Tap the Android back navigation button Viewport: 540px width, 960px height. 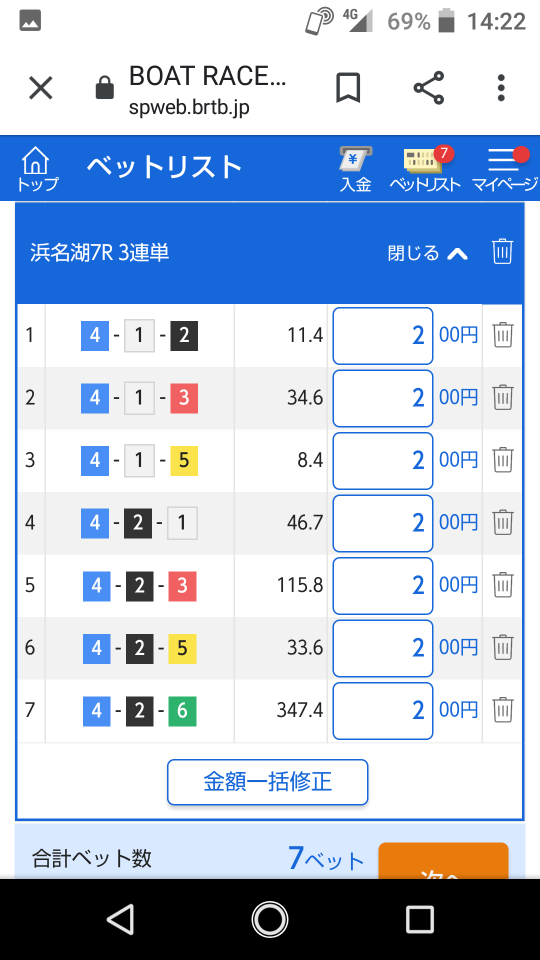click(120, 919)
